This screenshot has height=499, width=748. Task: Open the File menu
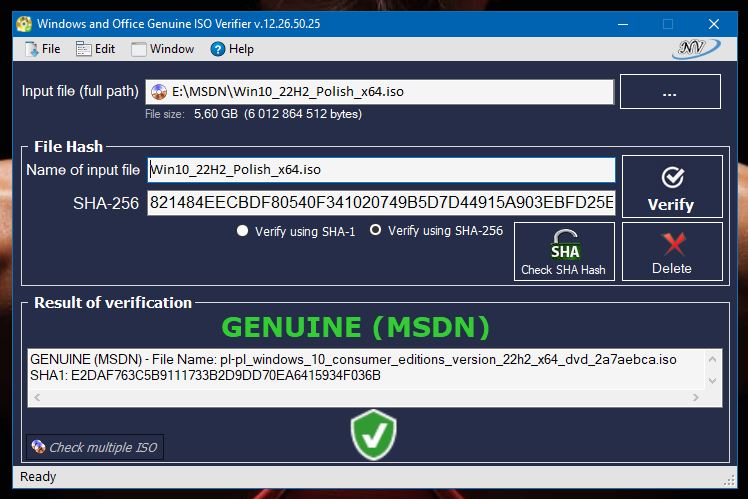[43, 49]
